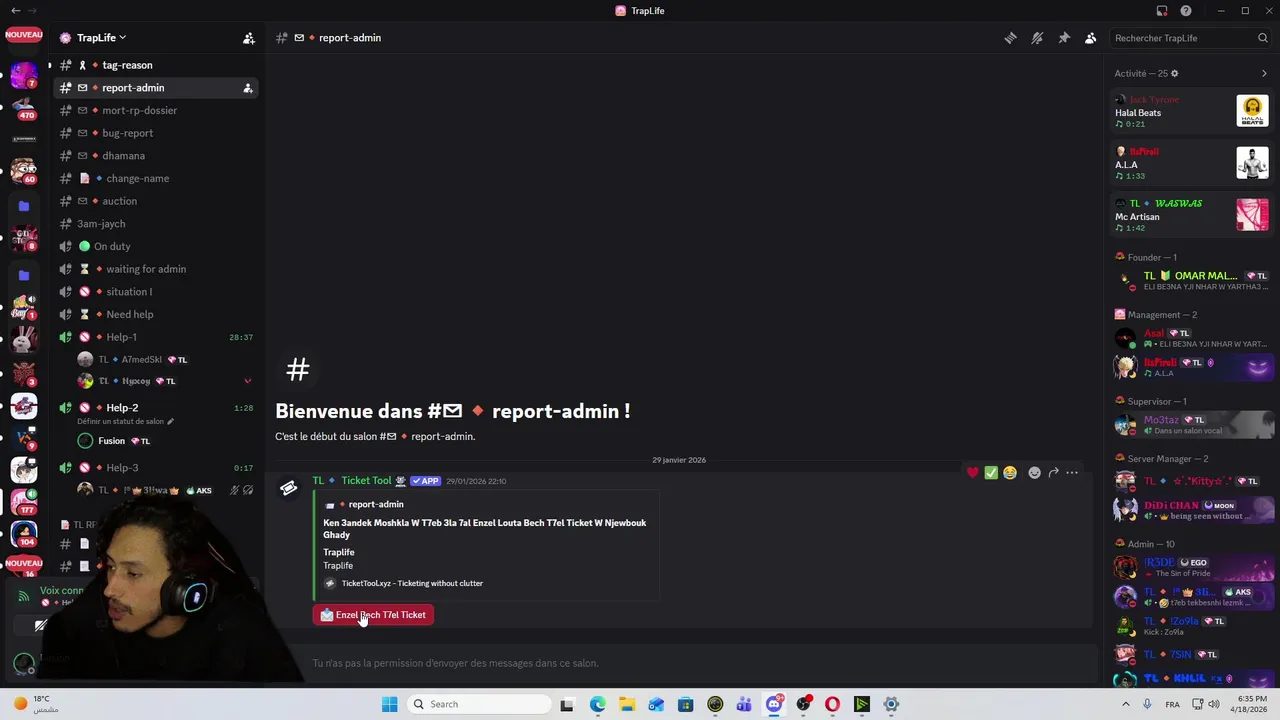Expand the chevron beside user in Help-1
Screen dimensions: 1280x720
(x=248, y=381)
